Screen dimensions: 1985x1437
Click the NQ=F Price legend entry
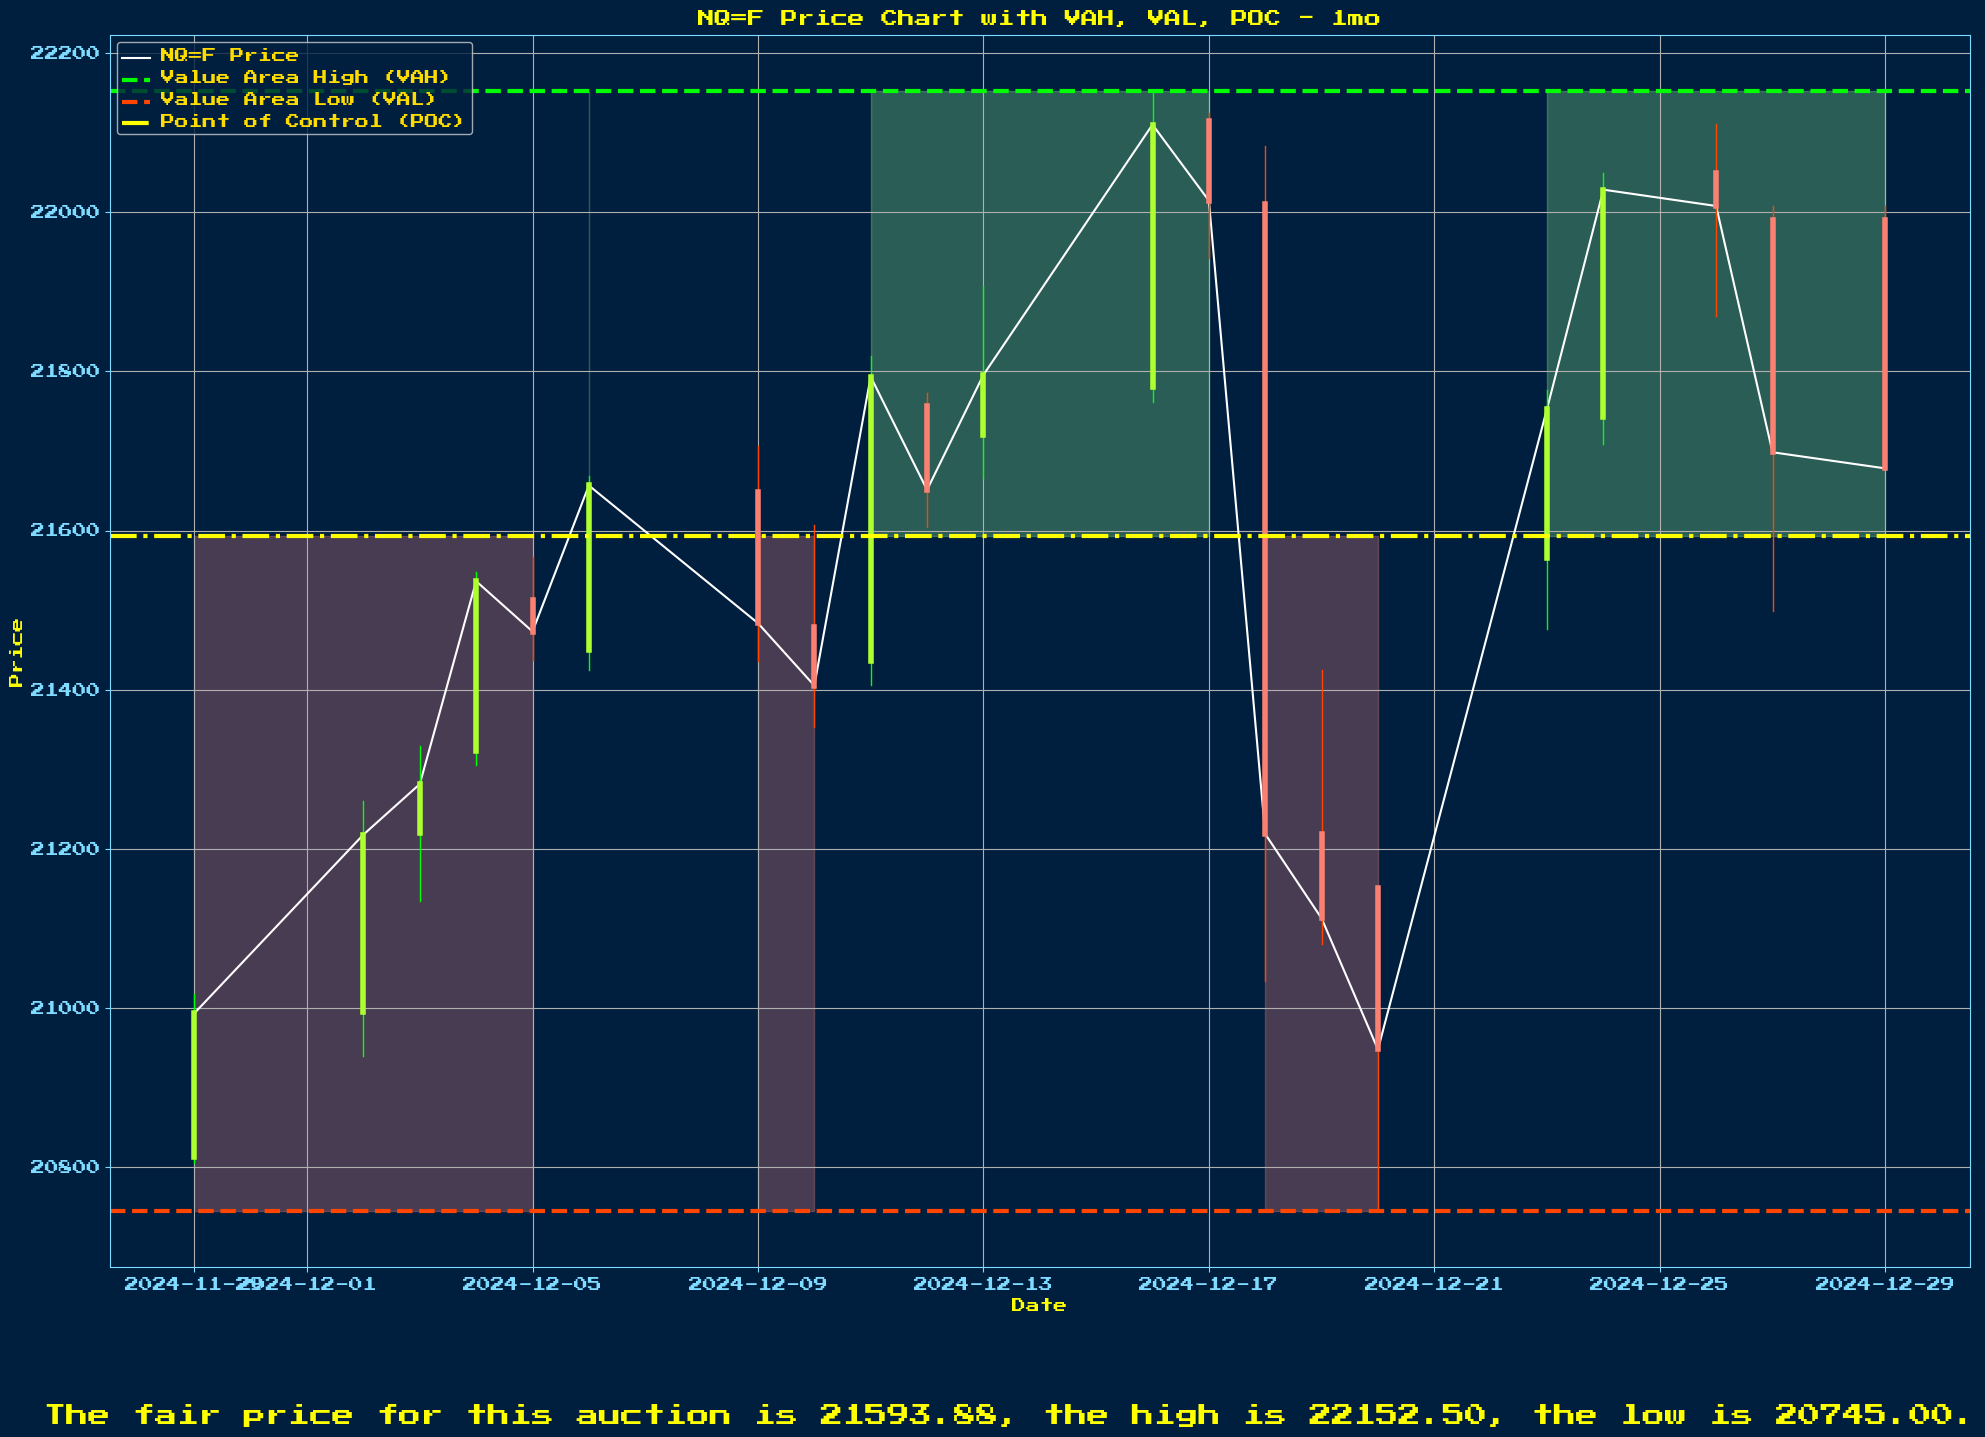229,55
